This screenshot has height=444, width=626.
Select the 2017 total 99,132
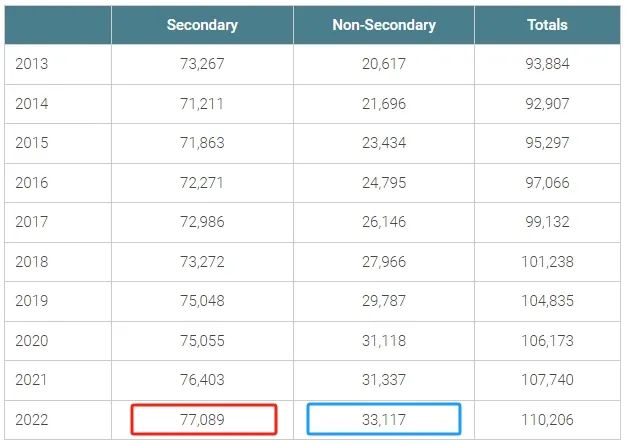(x=547, y=222)
